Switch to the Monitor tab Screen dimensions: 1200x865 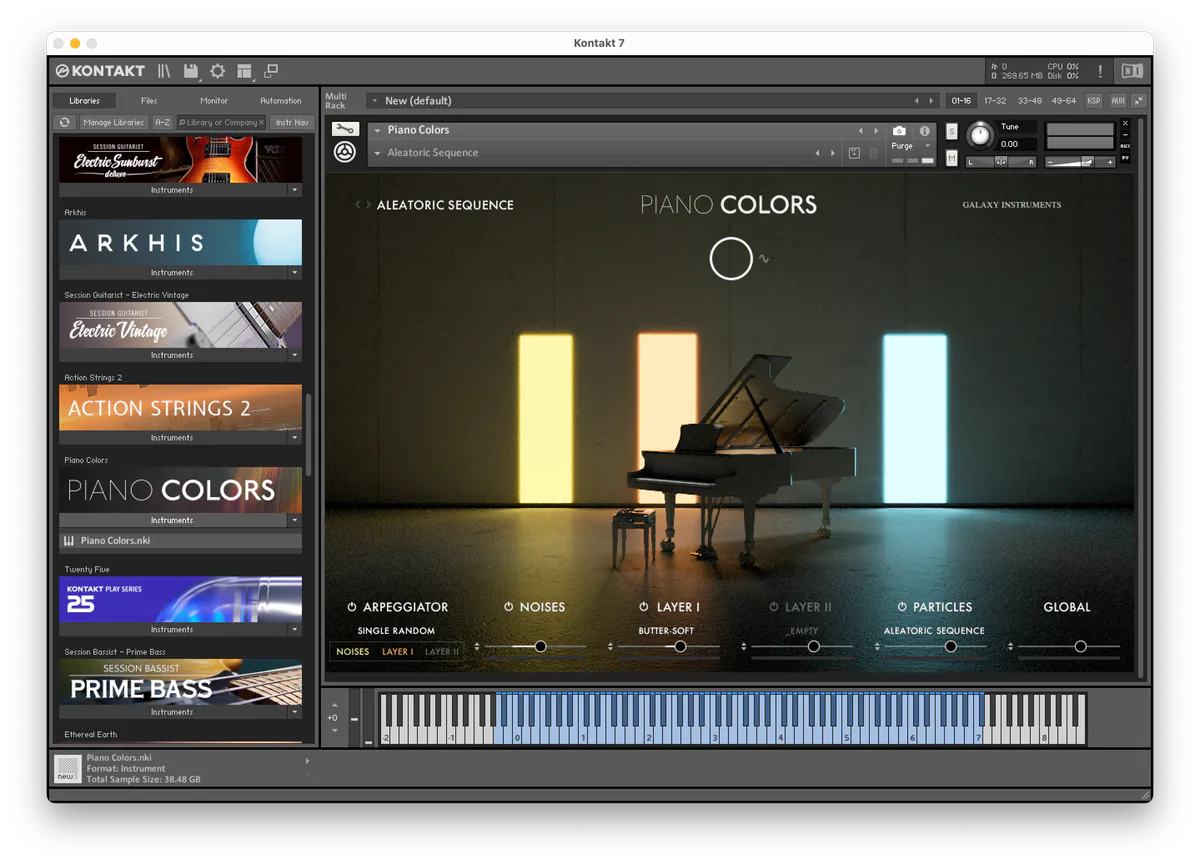pos(214,101)
